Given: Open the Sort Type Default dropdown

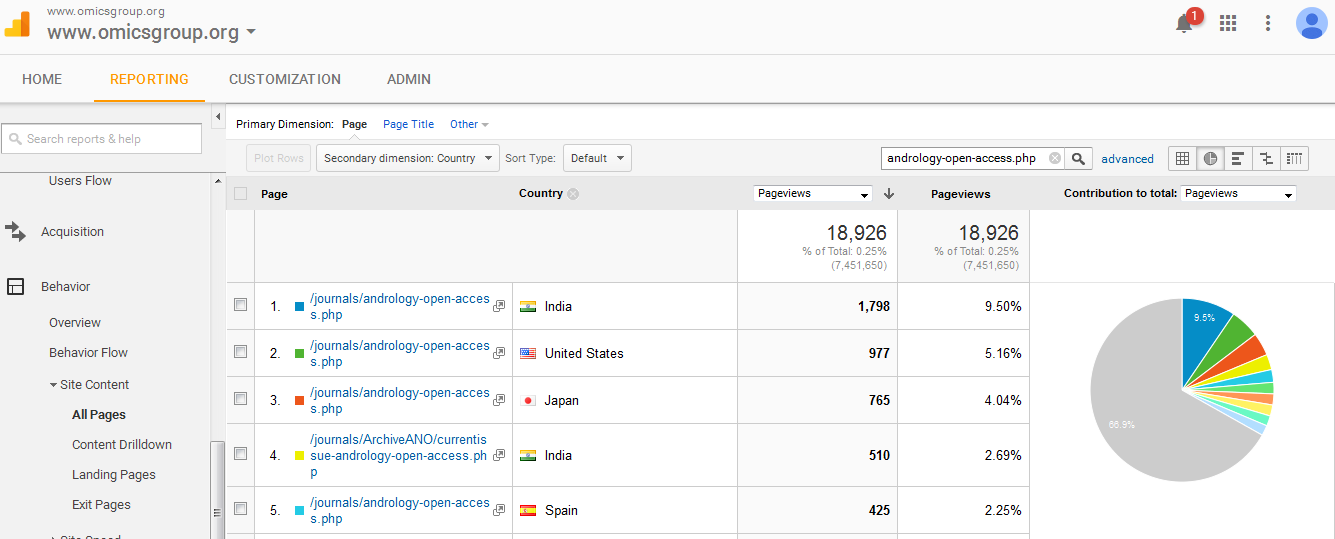Looking at the screenshot, I should 597,158.
